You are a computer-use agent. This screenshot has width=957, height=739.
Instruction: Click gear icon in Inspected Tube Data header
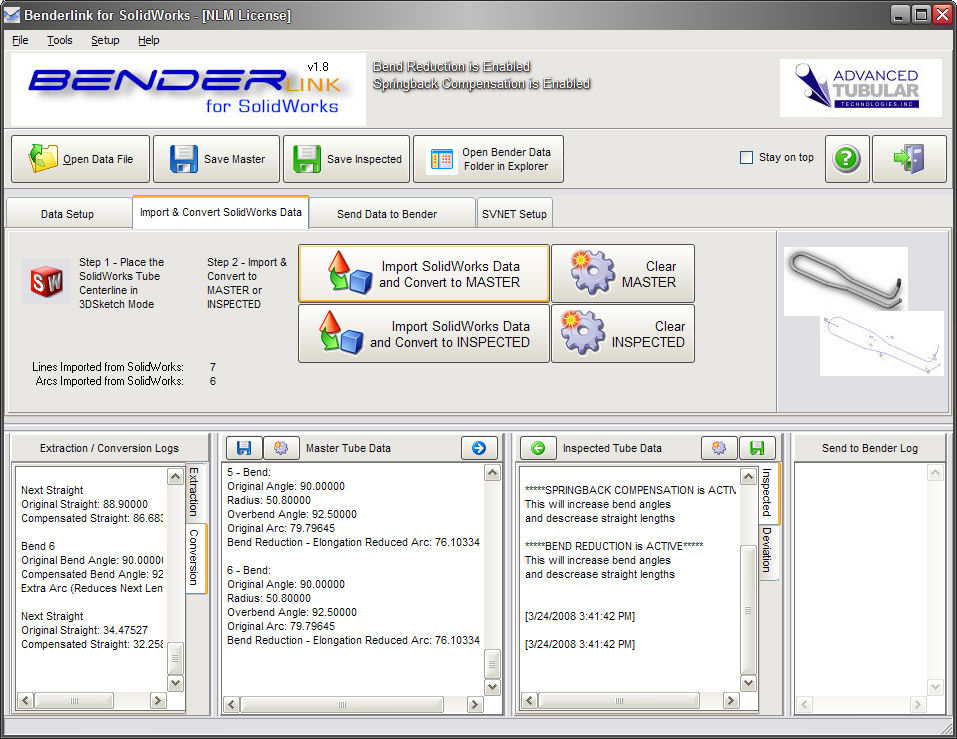718,448
